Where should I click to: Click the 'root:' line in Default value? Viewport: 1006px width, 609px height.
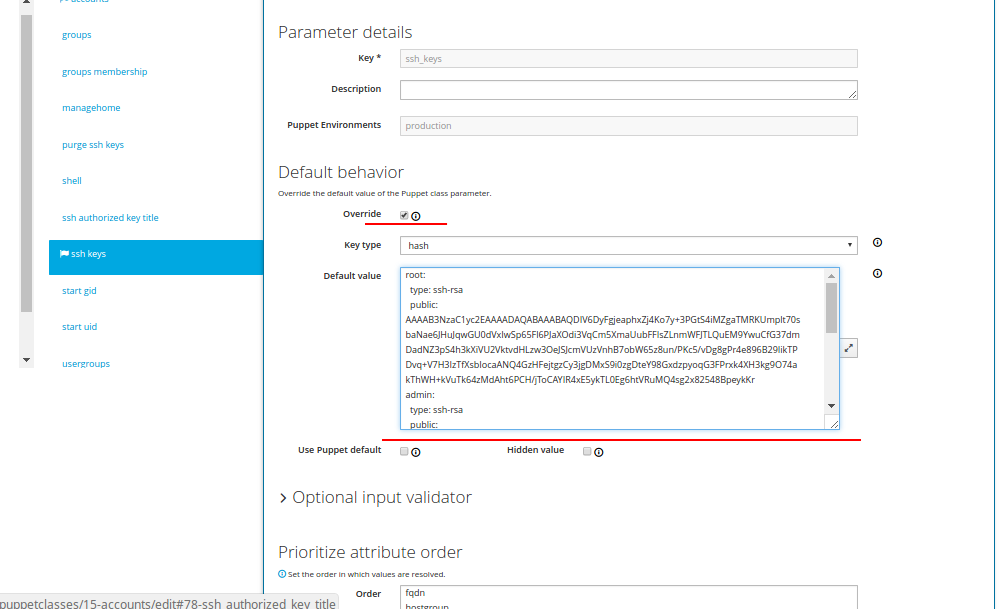pyautogui.click(x=416, y=275)
